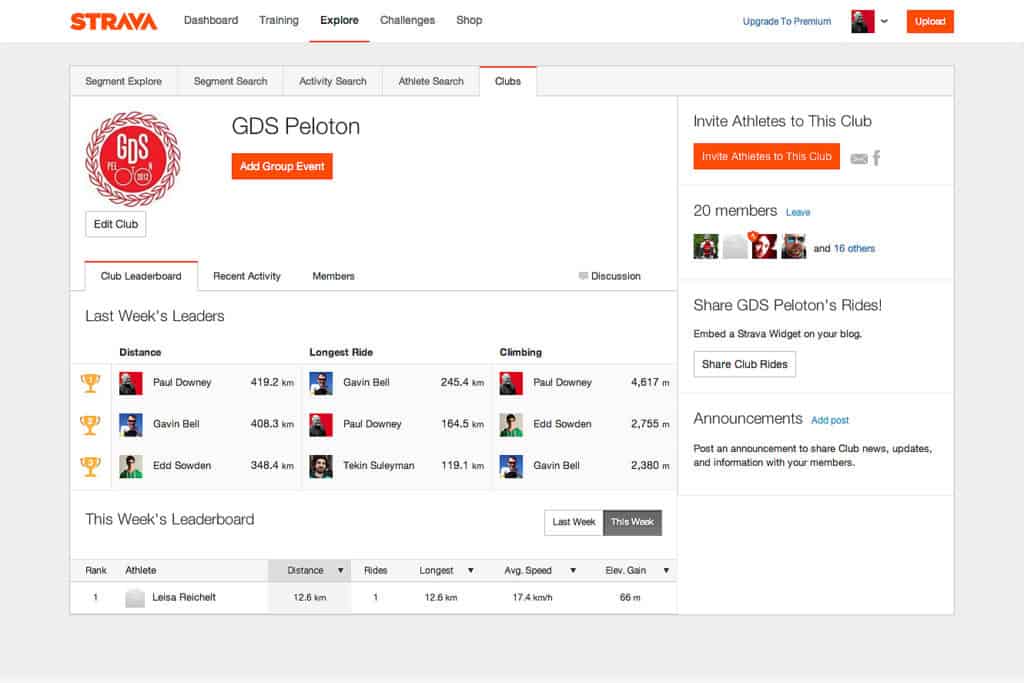The width and height of the screenshot is (1024, 683).
Task: Click Edd Sowden avatar in Climbing column
Action: 511,425
